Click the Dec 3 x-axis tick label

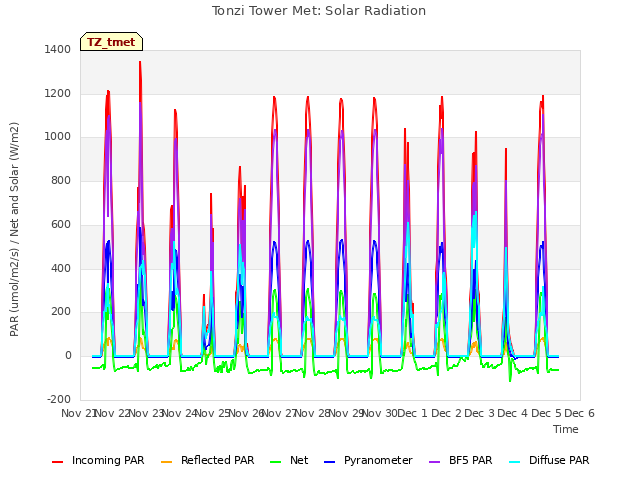480,413
